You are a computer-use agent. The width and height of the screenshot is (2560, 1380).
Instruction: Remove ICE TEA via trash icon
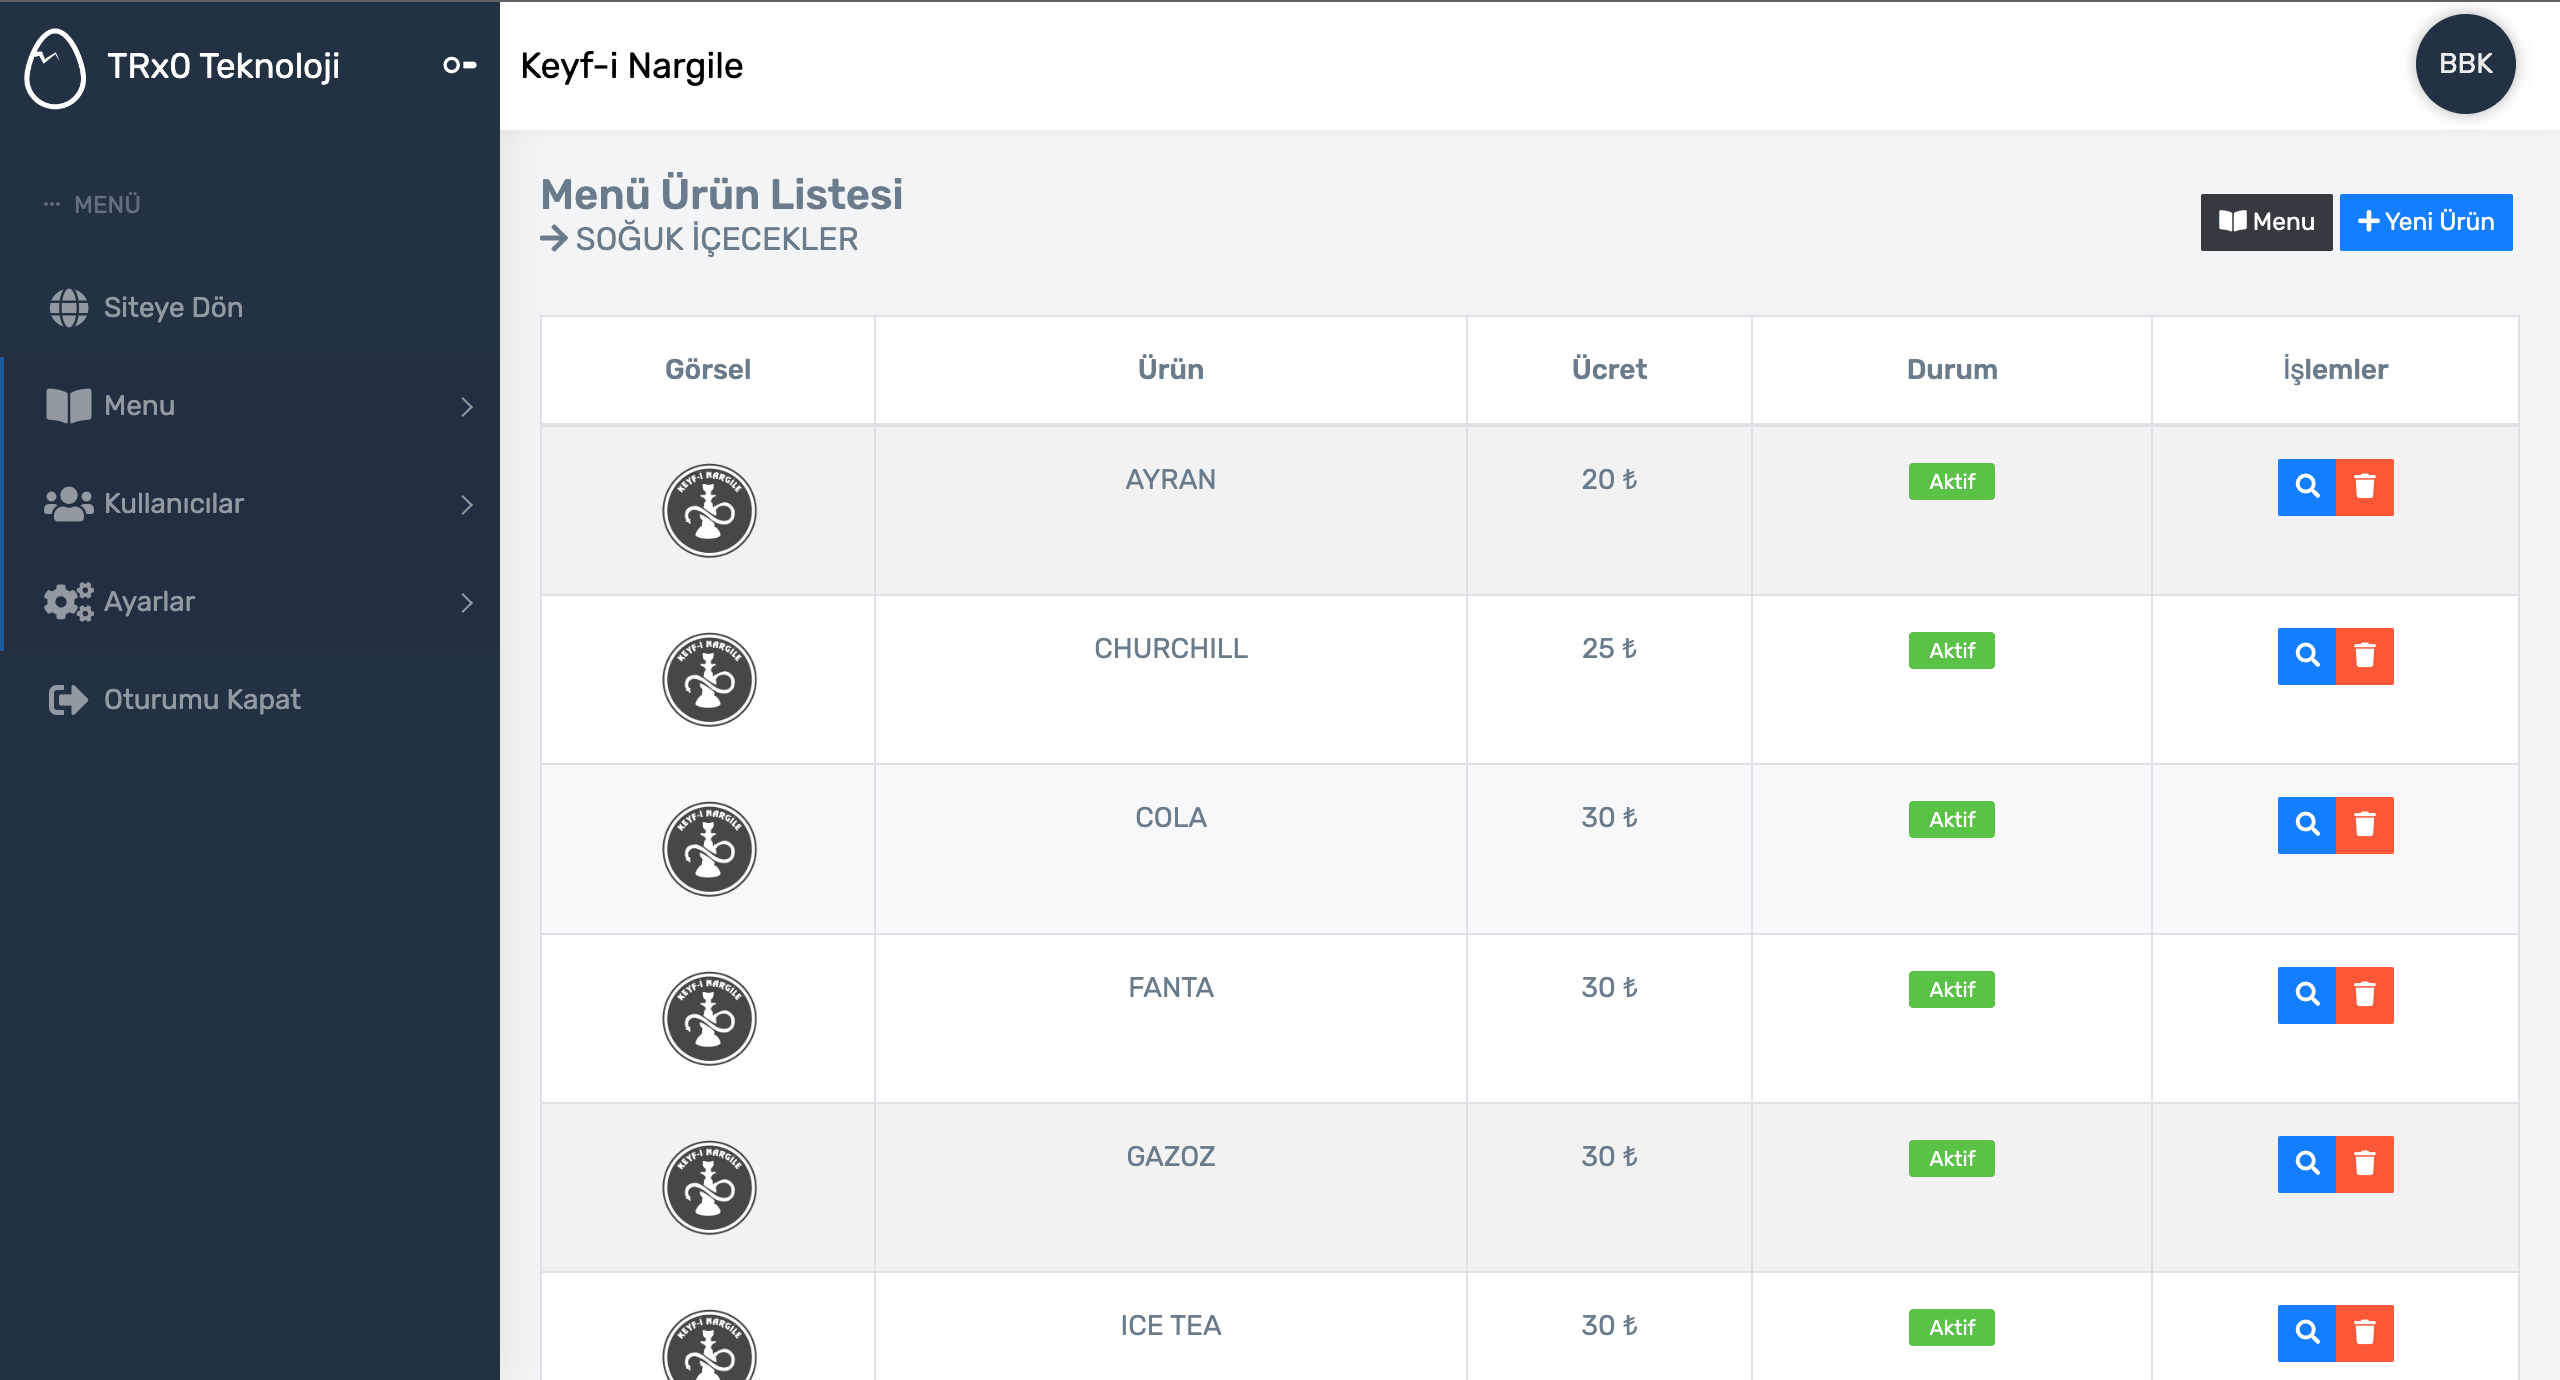(x=2365, y=1333)
